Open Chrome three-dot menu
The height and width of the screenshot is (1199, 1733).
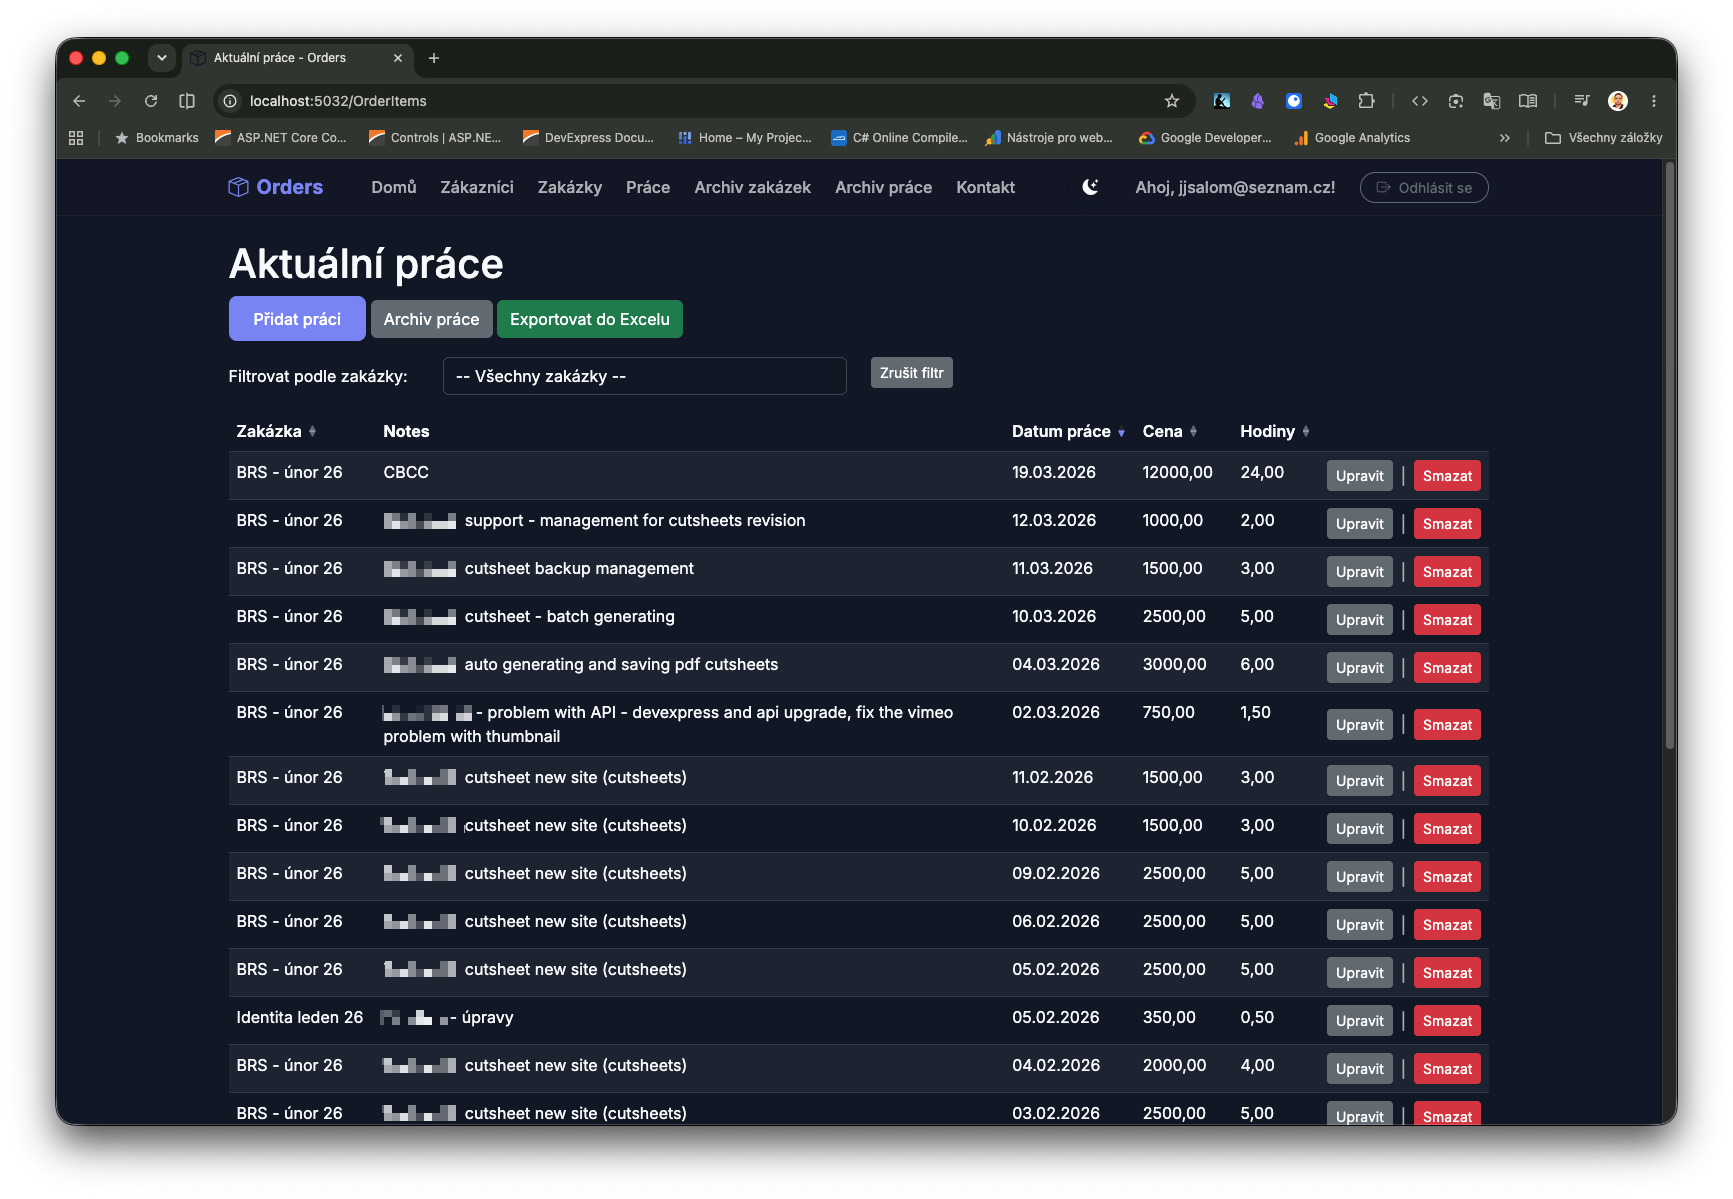[1654, 101]
